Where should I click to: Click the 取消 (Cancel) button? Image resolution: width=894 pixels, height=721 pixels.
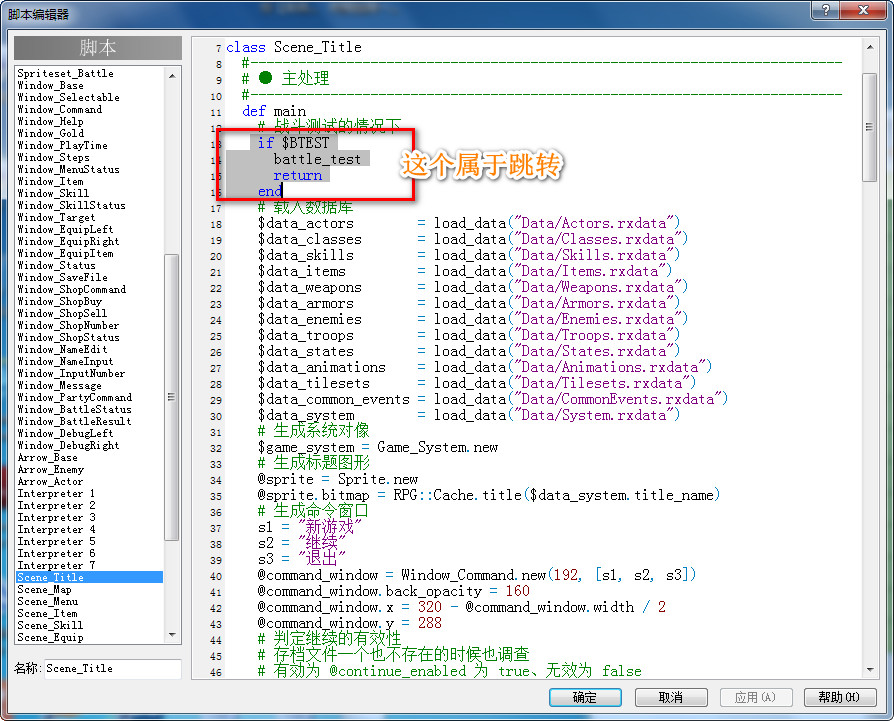coord(671,697)
